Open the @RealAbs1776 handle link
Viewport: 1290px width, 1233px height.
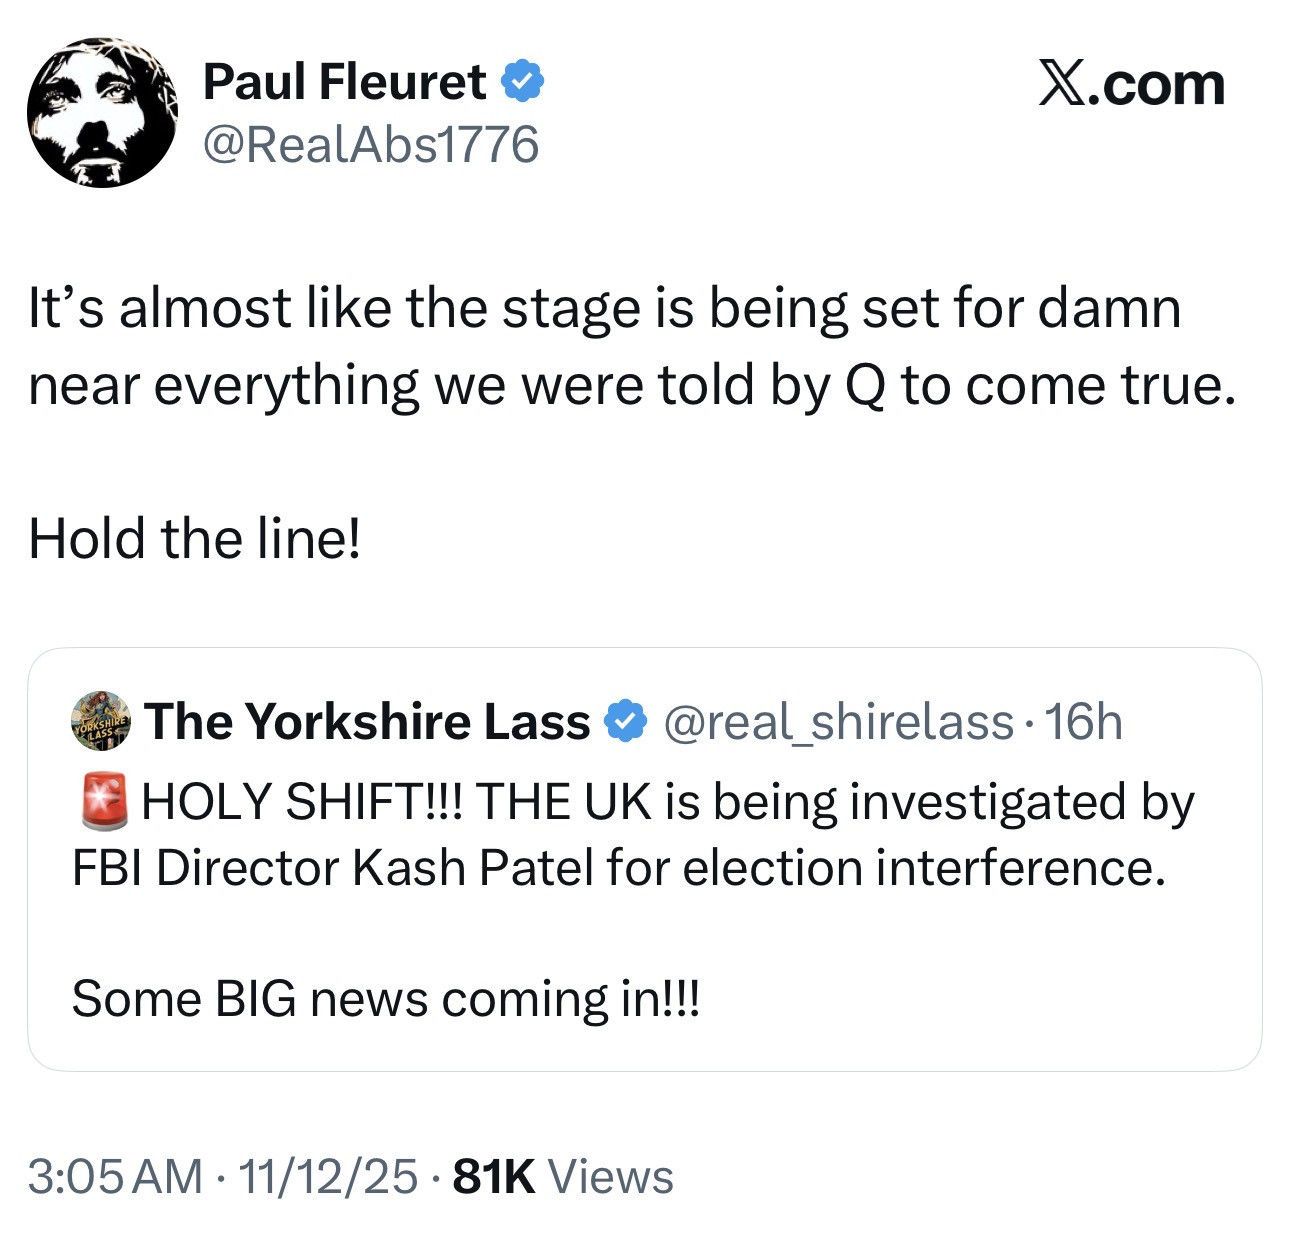coord(371,144)
